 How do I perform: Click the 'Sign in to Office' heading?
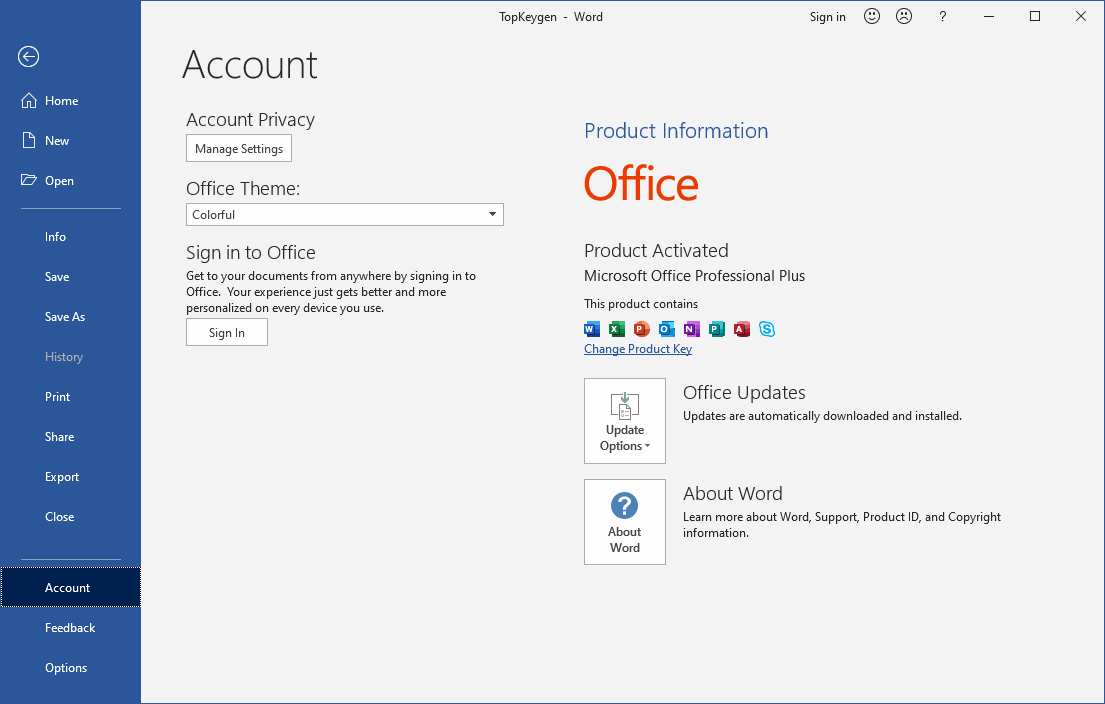(x=250, y=252)
